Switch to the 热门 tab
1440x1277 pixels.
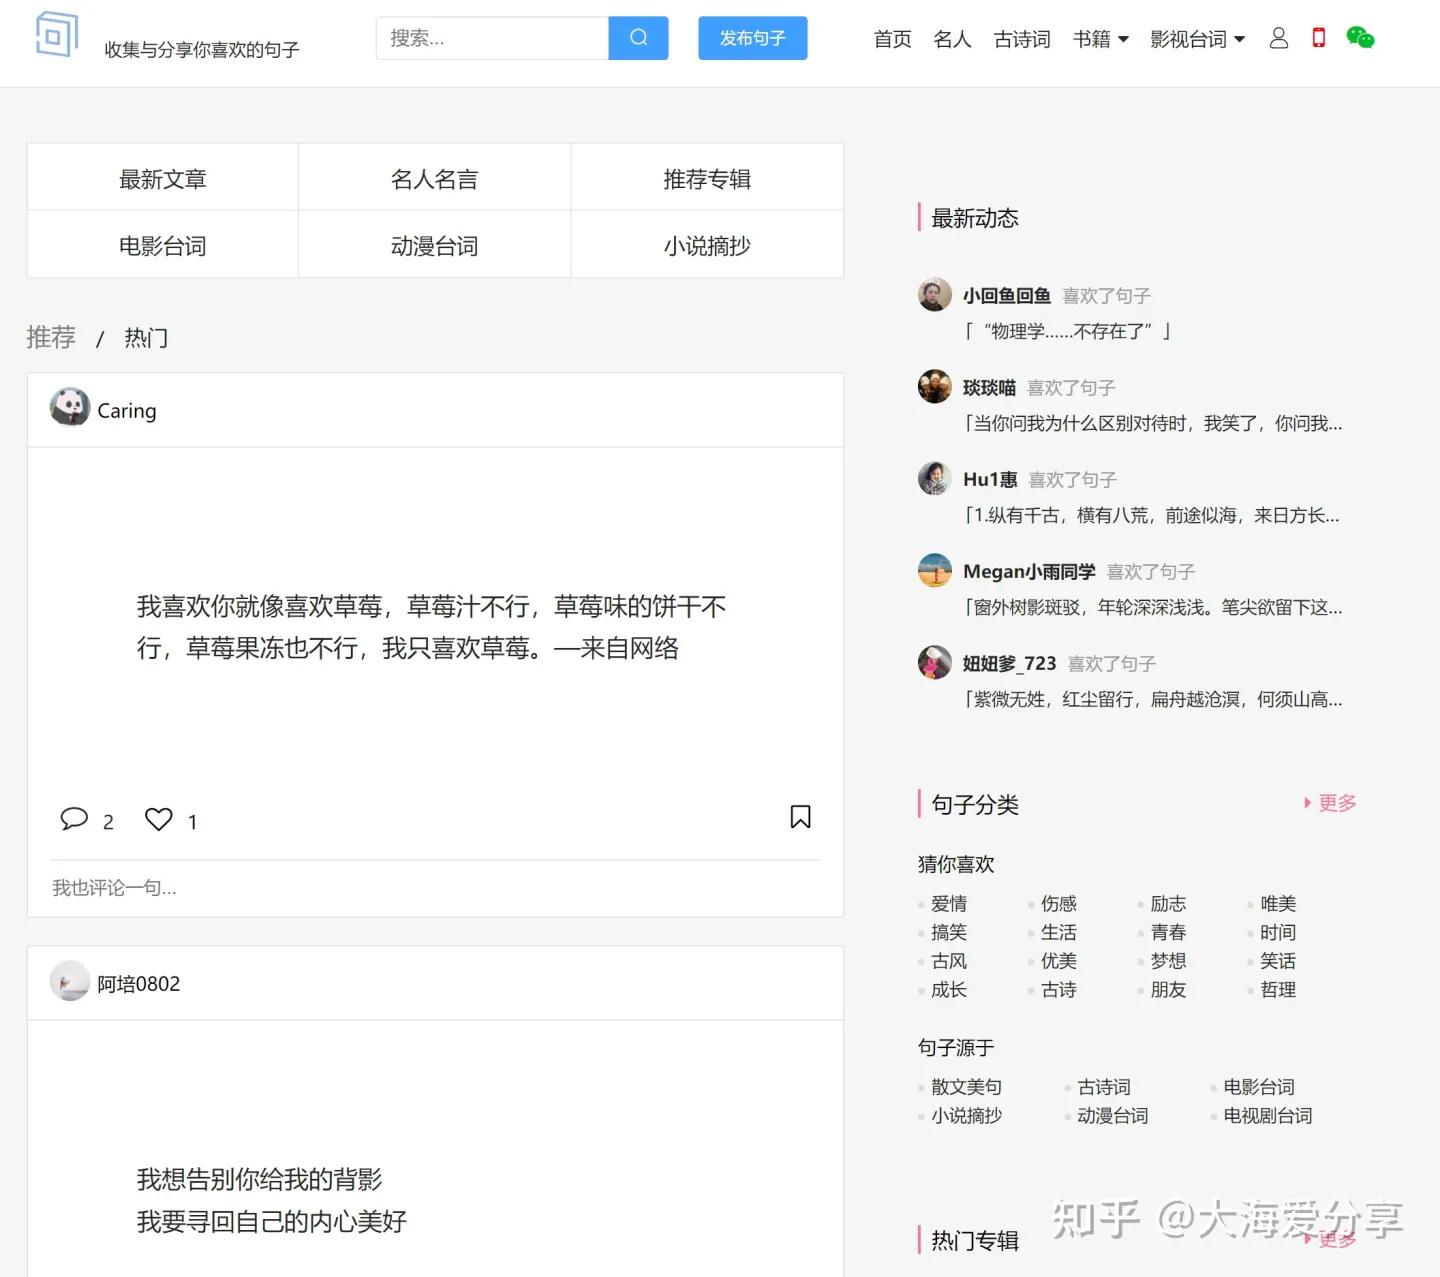click(145, 337)
